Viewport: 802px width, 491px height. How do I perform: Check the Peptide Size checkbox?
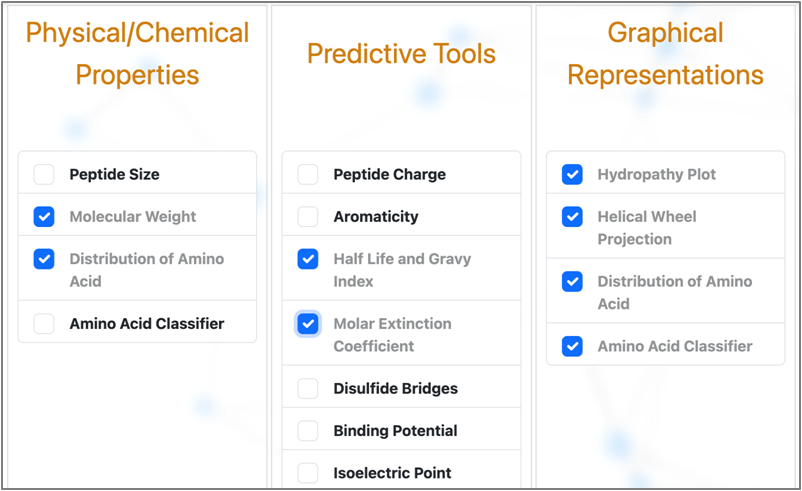coord(44,174)
